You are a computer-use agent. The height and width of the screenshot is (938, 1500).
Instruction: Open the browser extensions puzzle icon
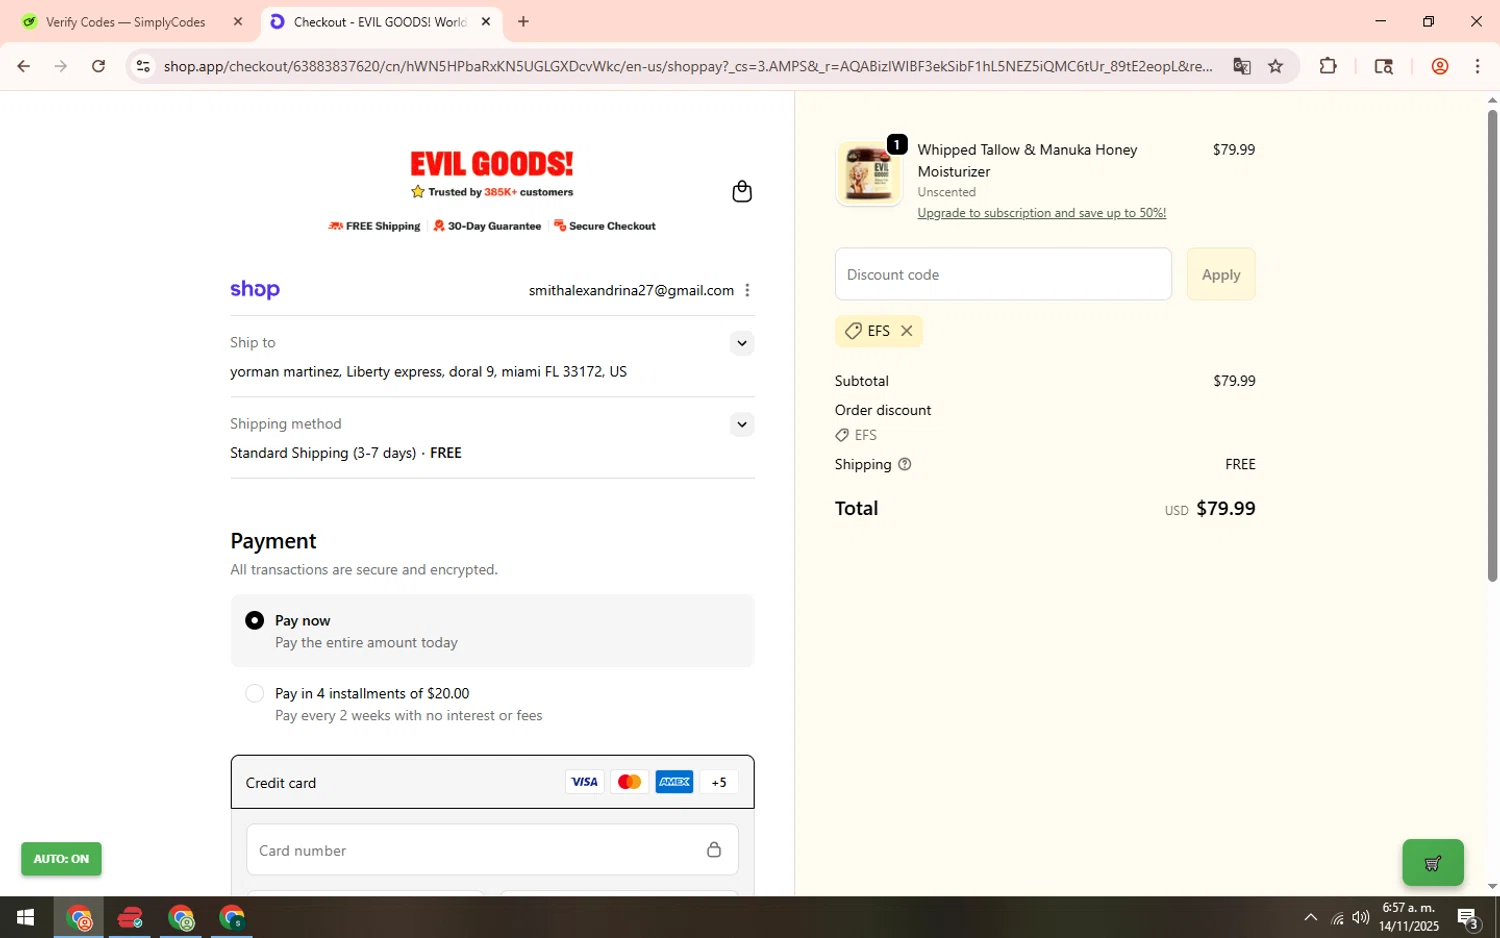1328,66
